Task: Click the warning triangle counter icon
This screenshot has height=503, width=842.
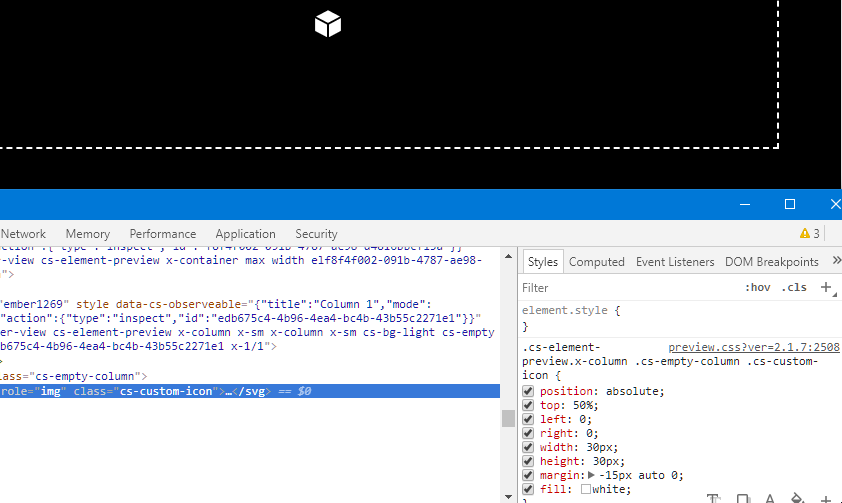Action: [805, 234]
